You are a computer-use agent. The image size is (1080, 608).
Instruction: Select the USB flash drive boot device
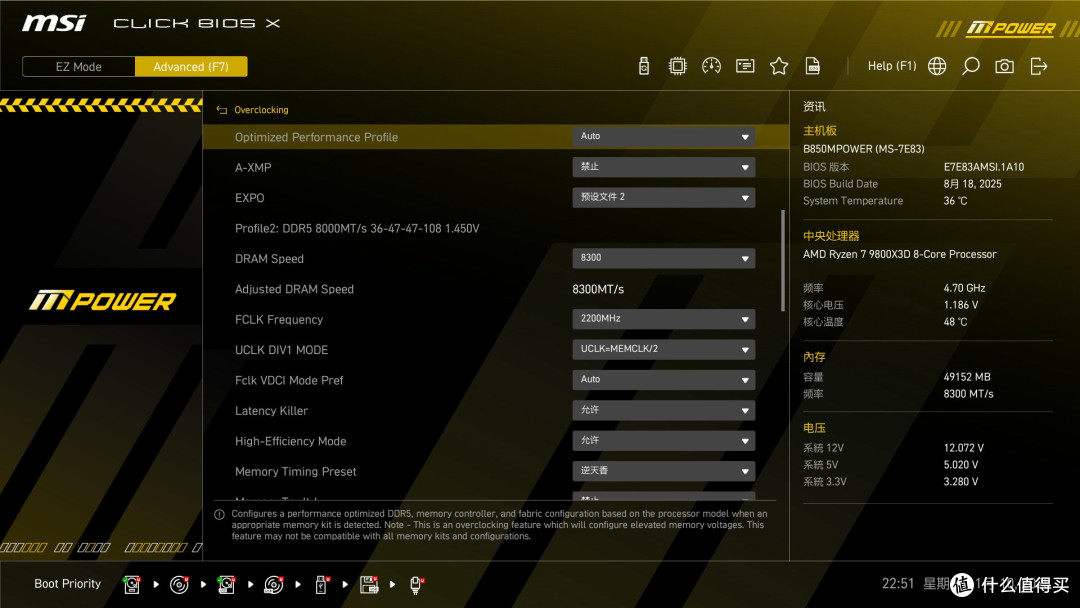pyautogui.click(x=321, y=584)
